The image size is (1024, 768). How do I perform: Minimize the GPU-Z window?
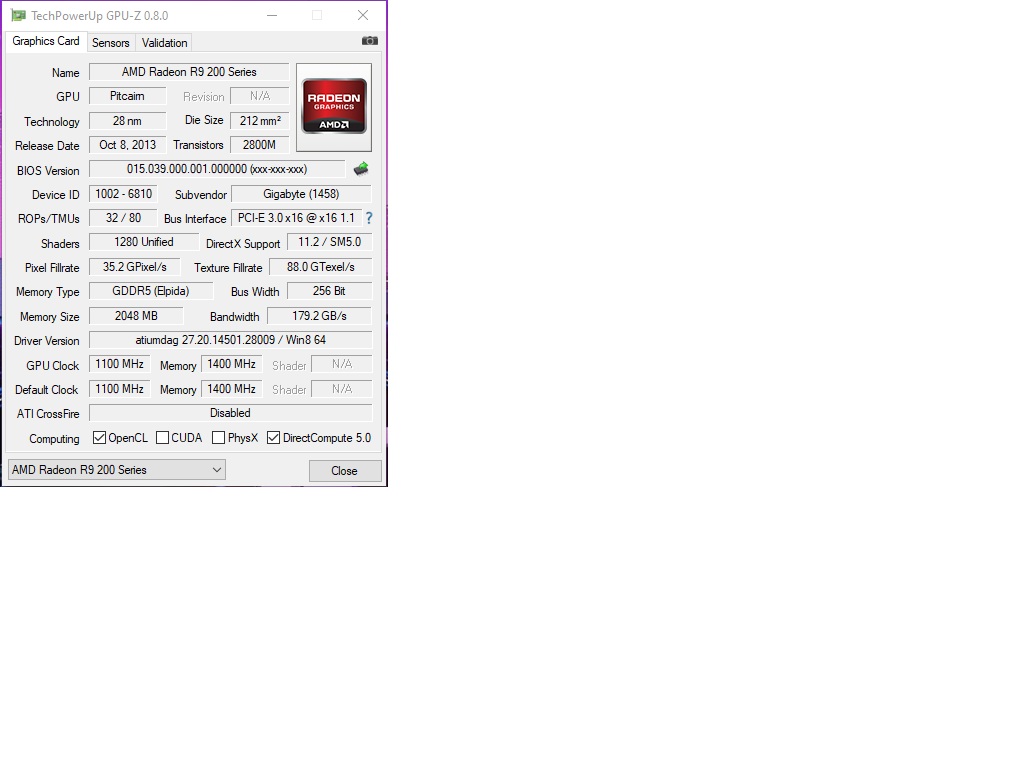(x=272, y=15)
